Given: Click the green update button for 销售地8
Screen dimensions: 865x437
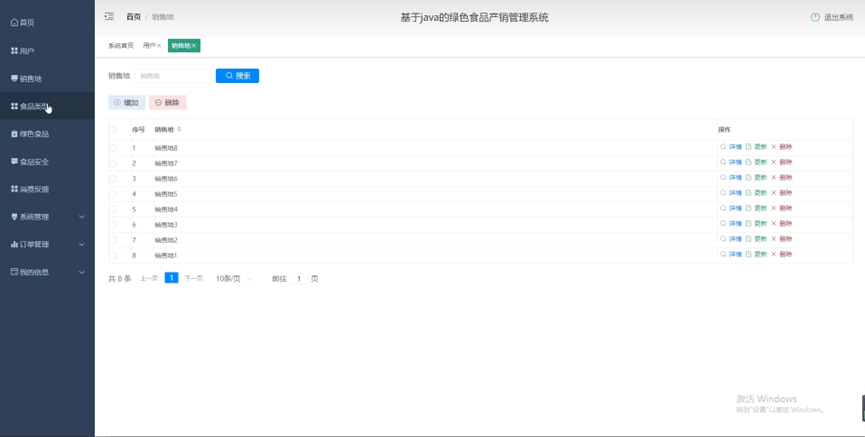Looking at the screenshot, I should coord(756,147).
